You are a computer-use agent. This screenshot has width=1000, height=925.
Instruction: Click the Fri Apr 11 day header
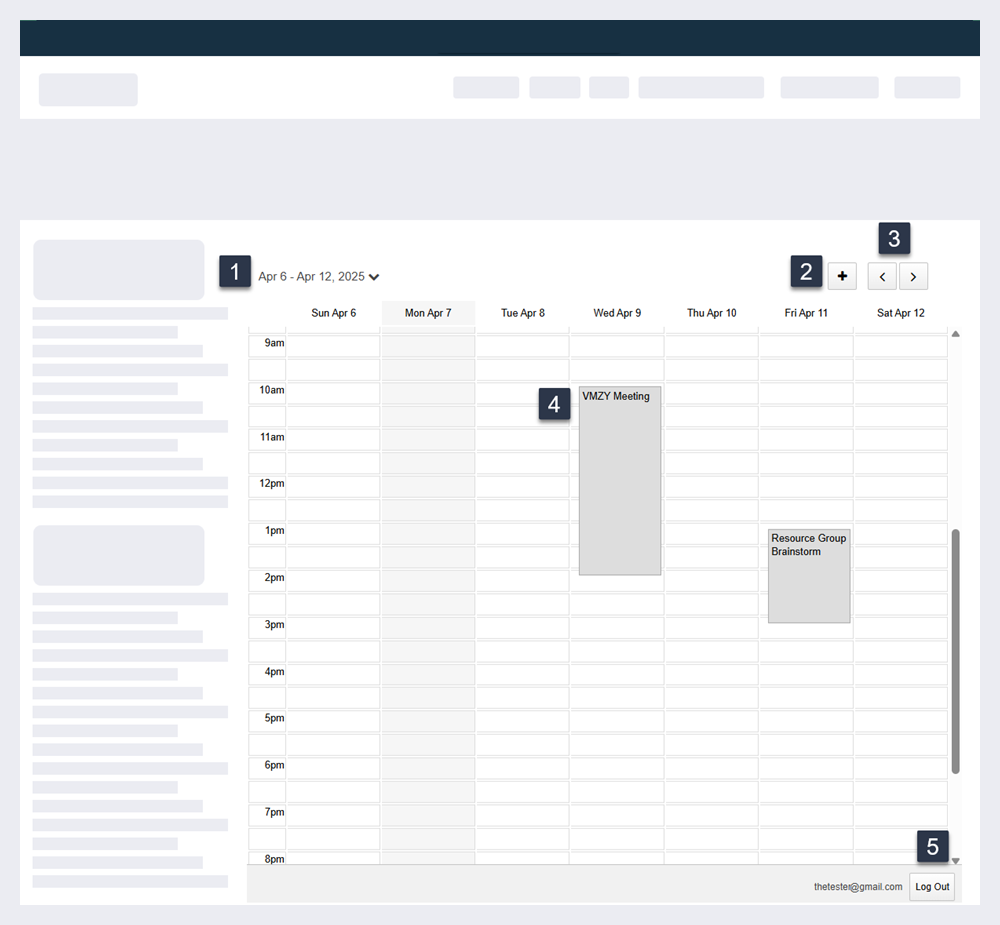point(806,313)
